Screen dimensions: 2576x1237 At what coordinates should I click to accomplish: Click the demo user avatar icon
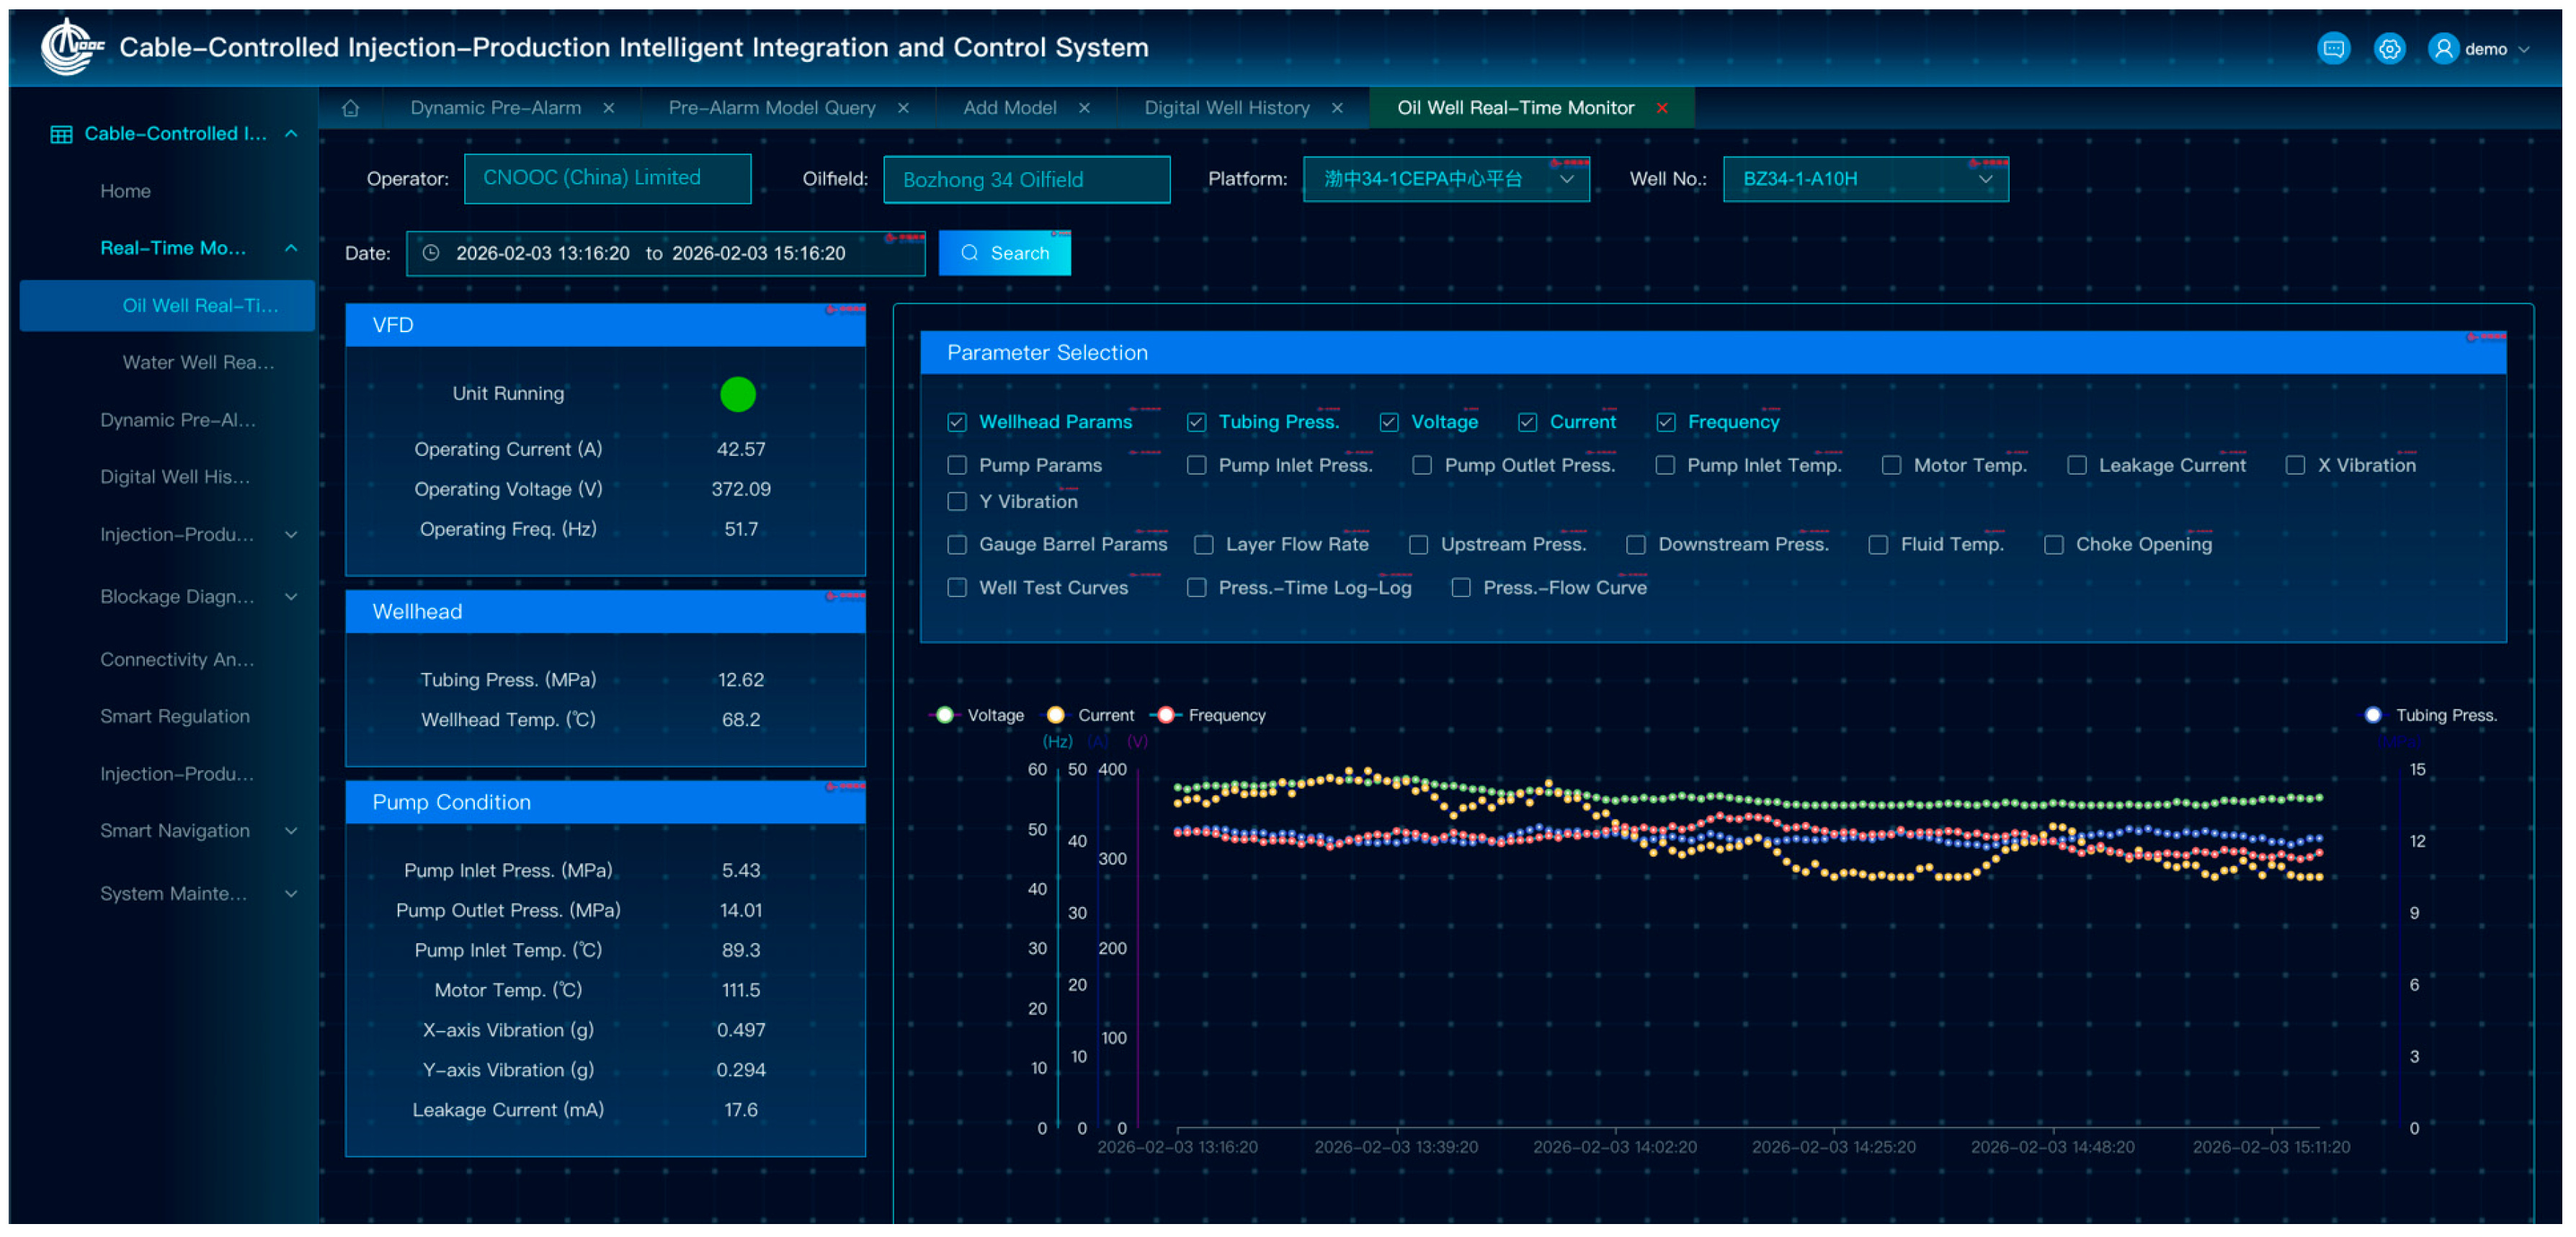[x=2443, y=48]
